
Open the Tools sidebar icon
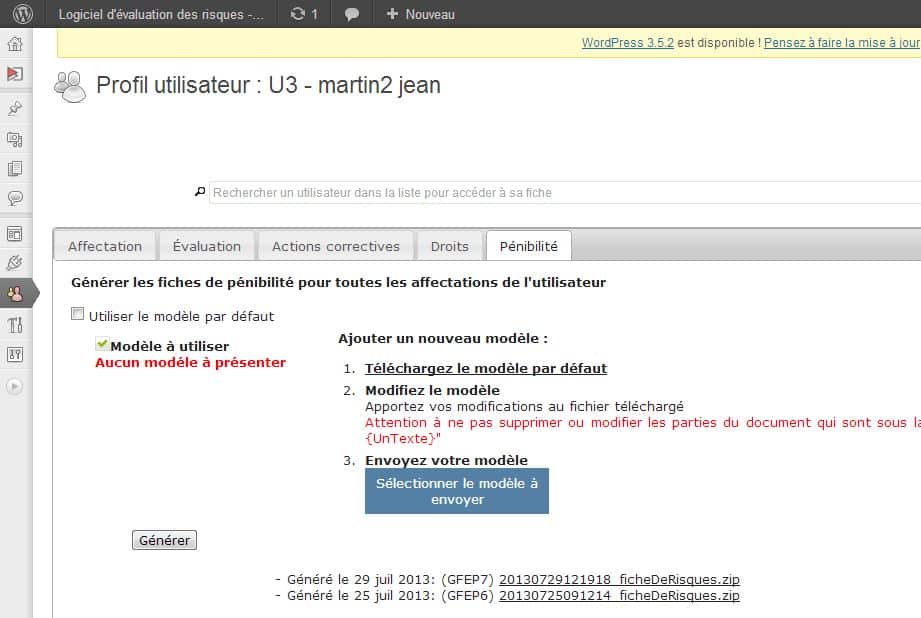15,324
